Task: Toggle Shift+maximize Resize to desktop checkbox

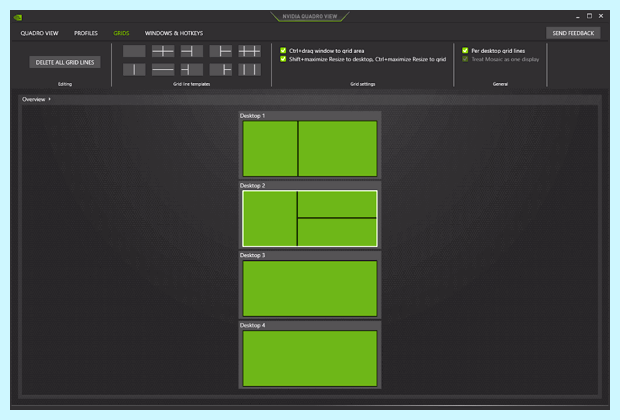Action: click(283, 59)
